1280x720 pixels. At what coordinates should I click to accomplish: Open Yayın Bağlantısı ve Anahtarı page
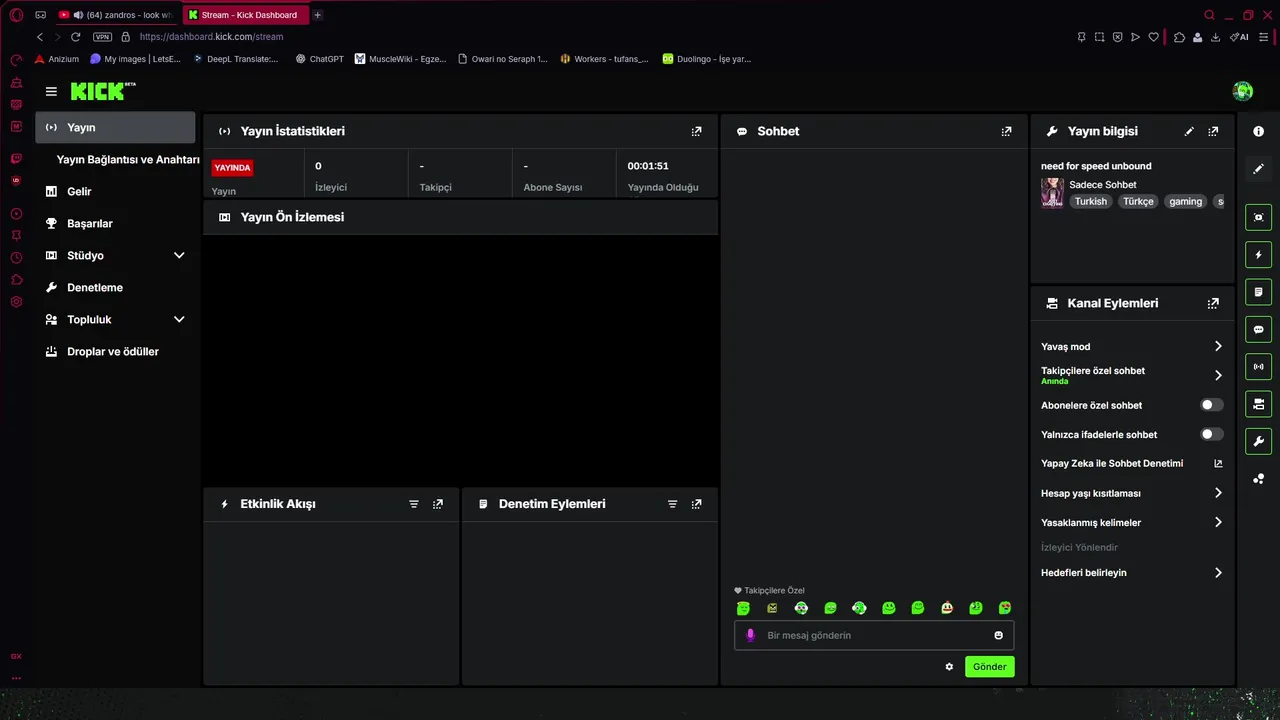tap(128, 159)
